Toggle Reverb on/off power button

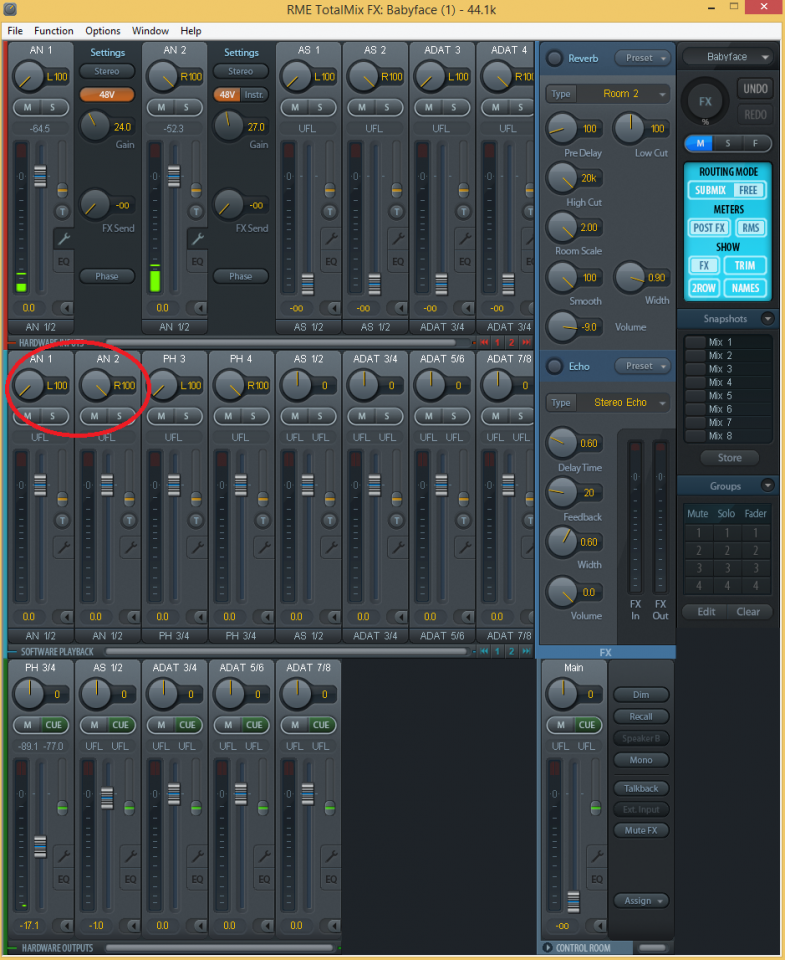coord(554,58)
